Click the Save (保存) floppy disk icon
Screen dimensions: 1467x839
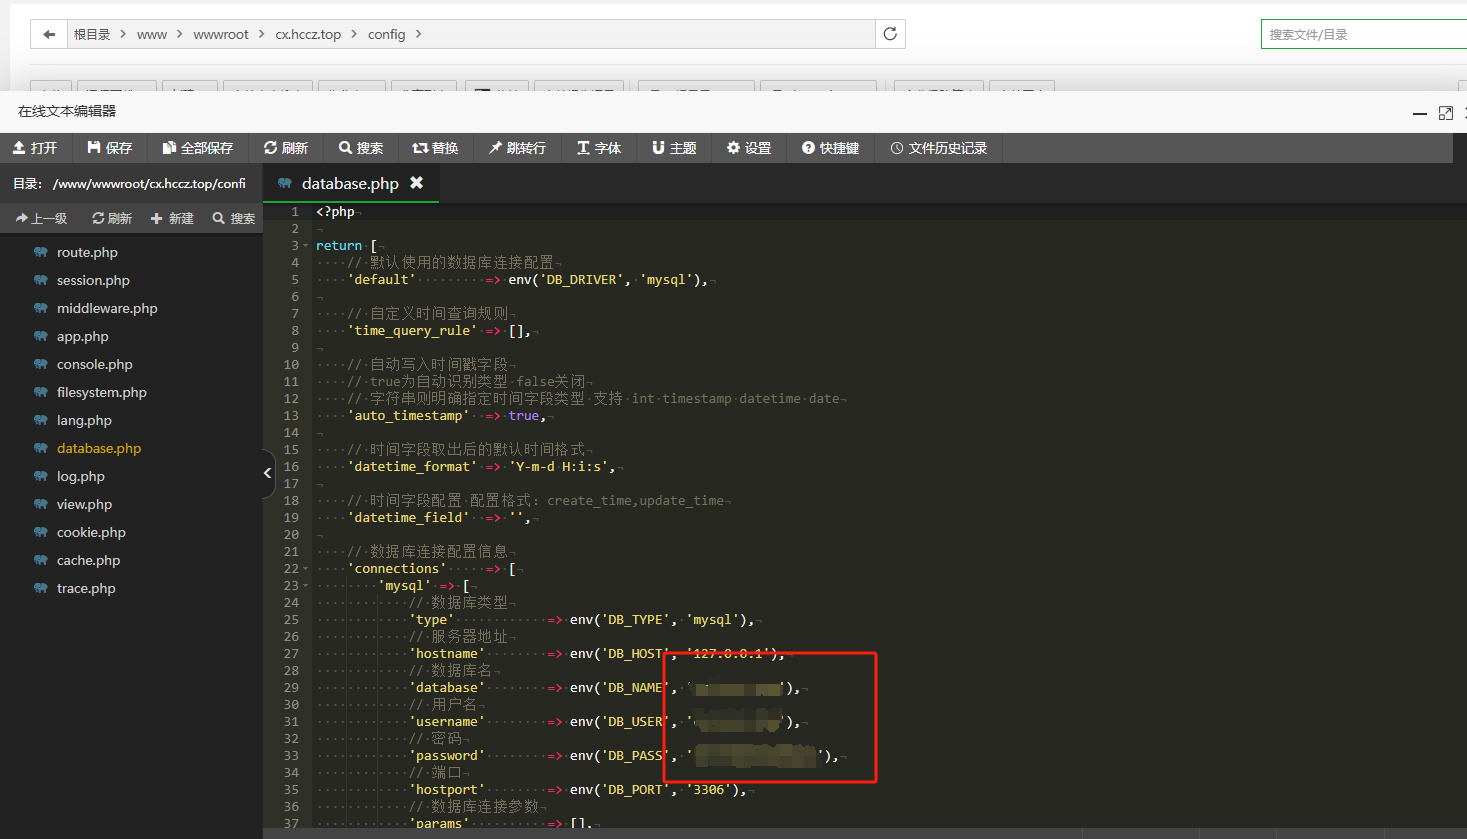tap(94, 148)
